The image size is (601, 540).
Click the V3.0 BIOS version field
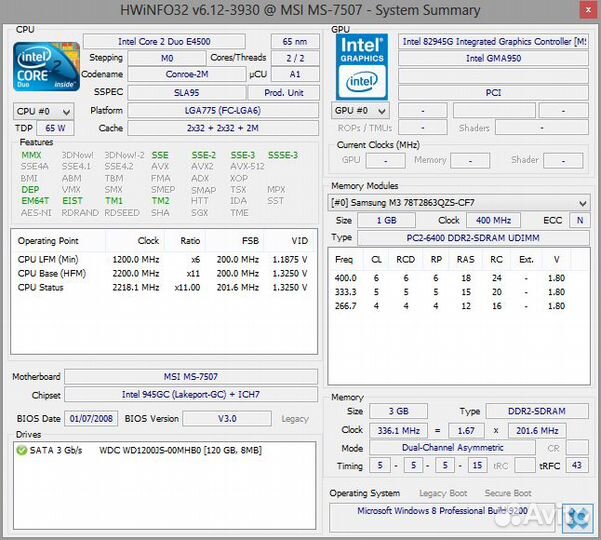point(227,419)
